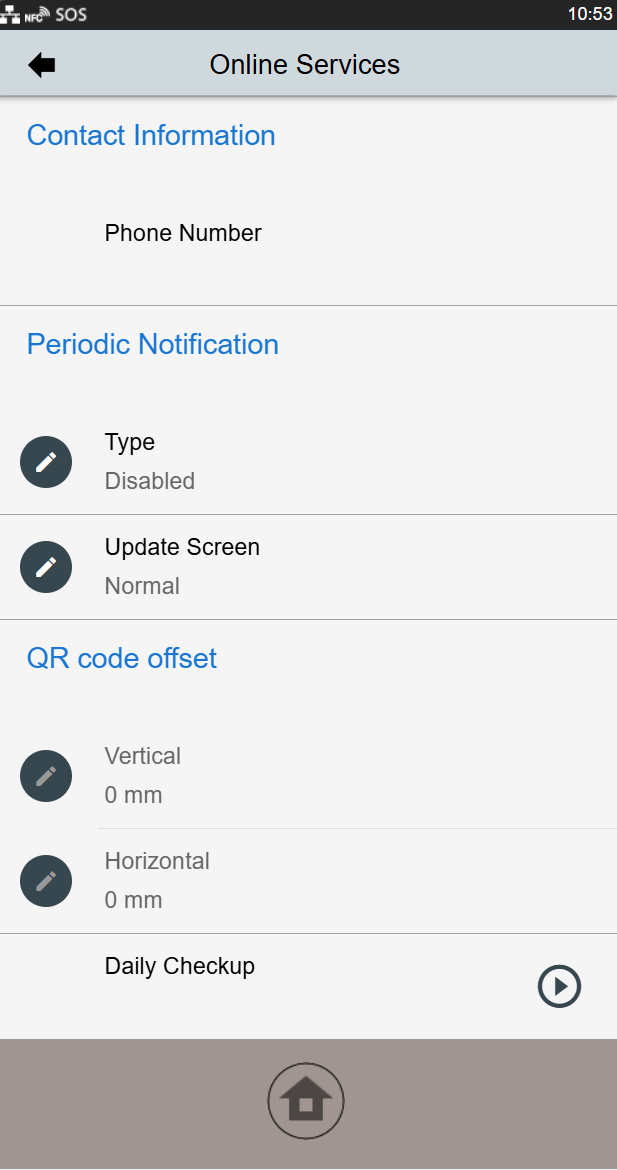
Task: Edit the Update Screen setting
Action: click(x=46, y=567)
